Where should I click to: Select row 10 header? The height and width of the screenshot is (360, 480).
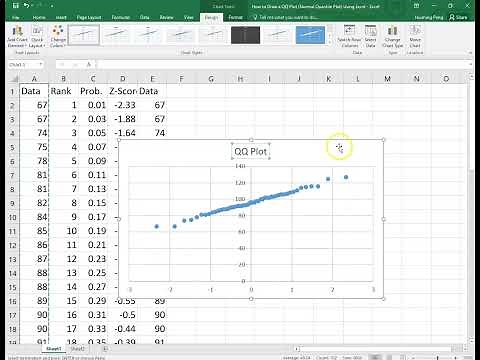(13, 217)
